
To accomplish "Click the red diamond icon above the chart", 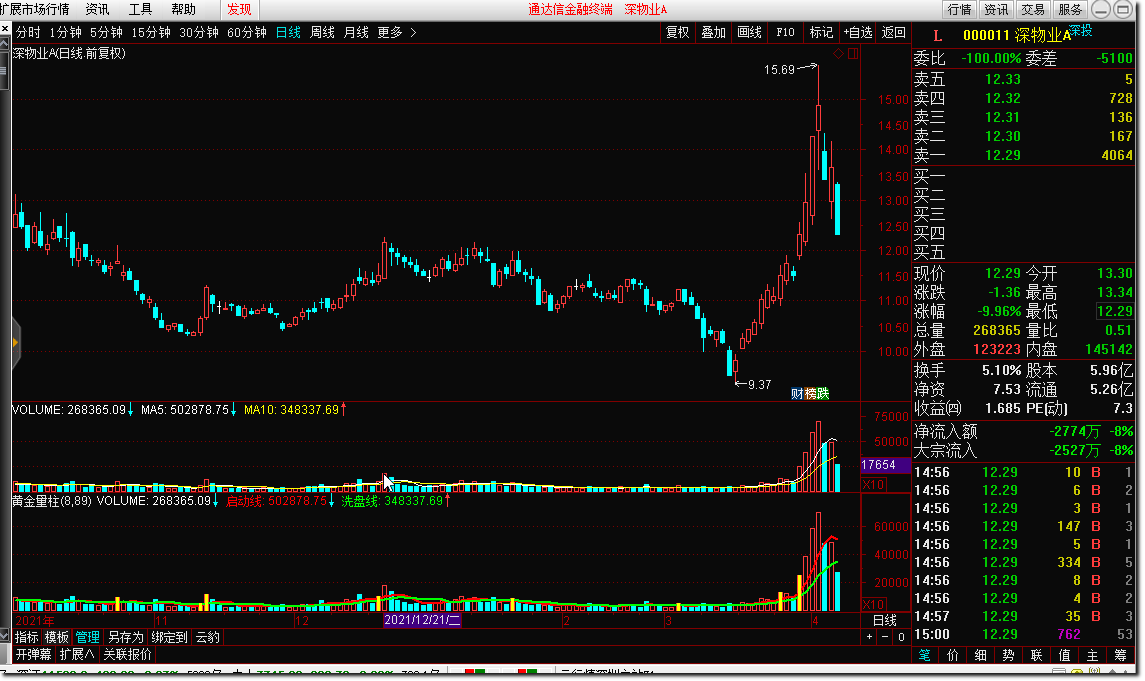I will (x=838, y=53).
